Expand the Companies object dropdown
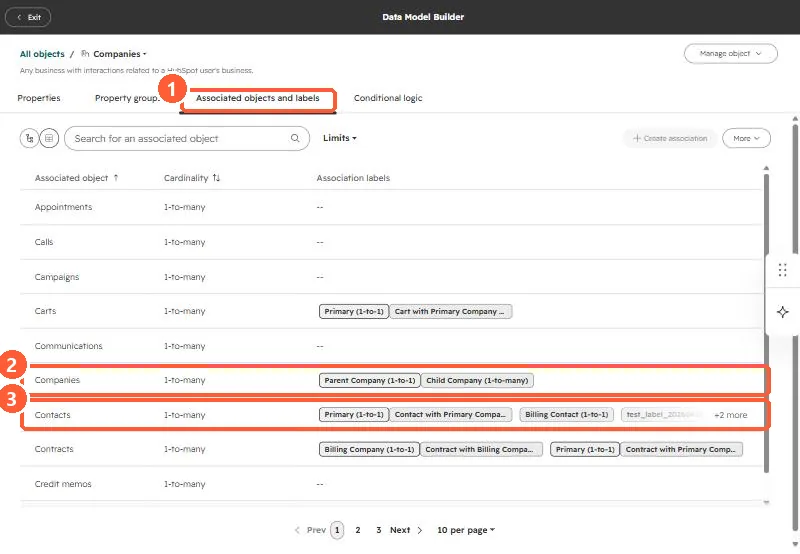This screenshot has width=800, height=554. (119, 54)
